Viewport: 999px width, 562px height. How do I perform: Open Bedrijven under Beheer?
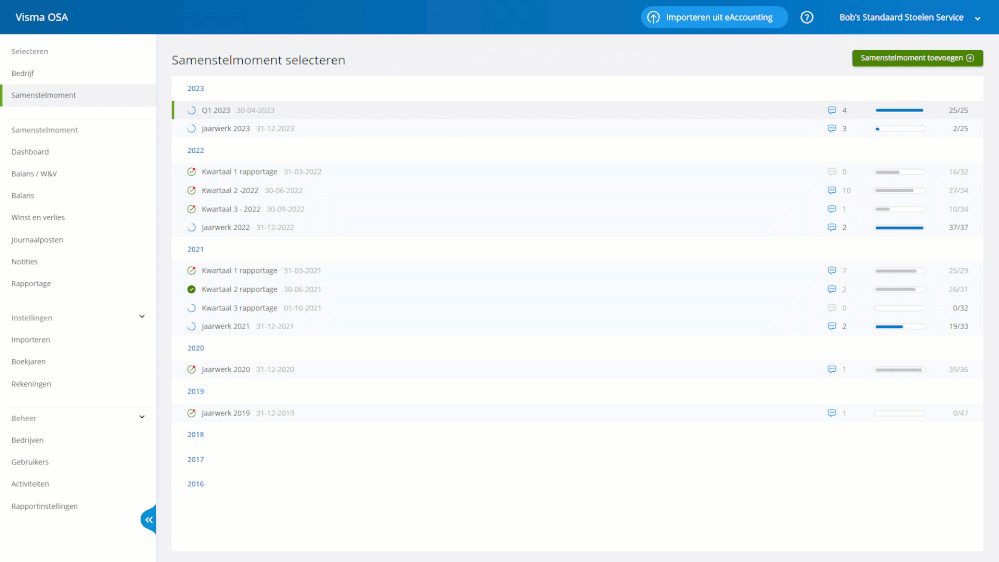(27, 440)
